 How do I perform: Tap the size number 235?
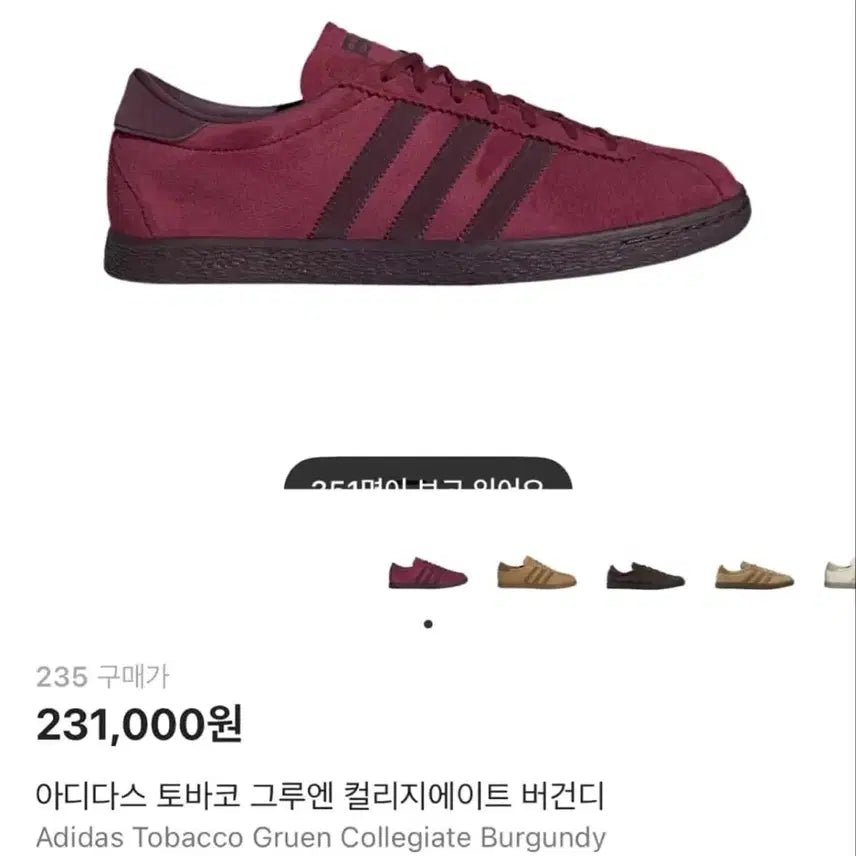click(62, 677)
